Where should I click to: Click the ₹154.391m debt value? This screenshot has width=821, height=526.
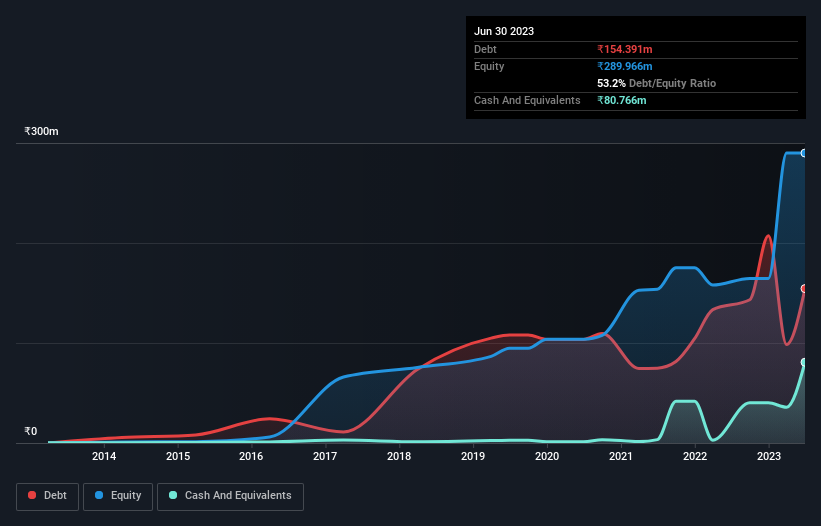click(625, 49)
